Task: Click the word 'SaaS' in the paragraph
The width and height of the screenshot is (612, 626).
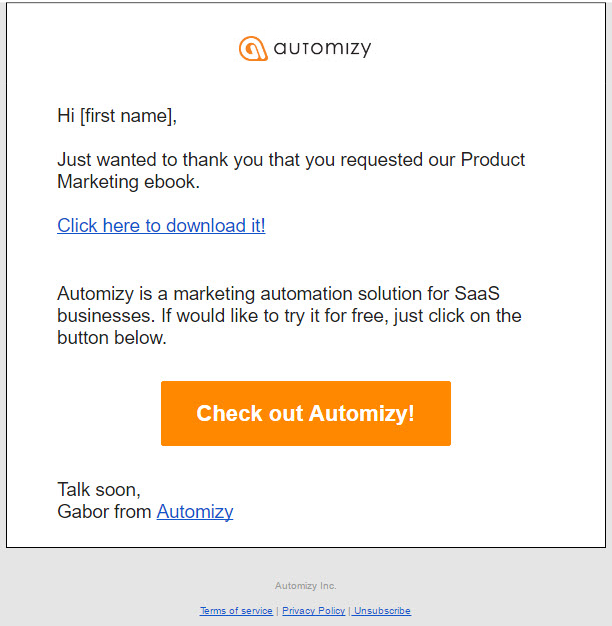Action: 477,293
